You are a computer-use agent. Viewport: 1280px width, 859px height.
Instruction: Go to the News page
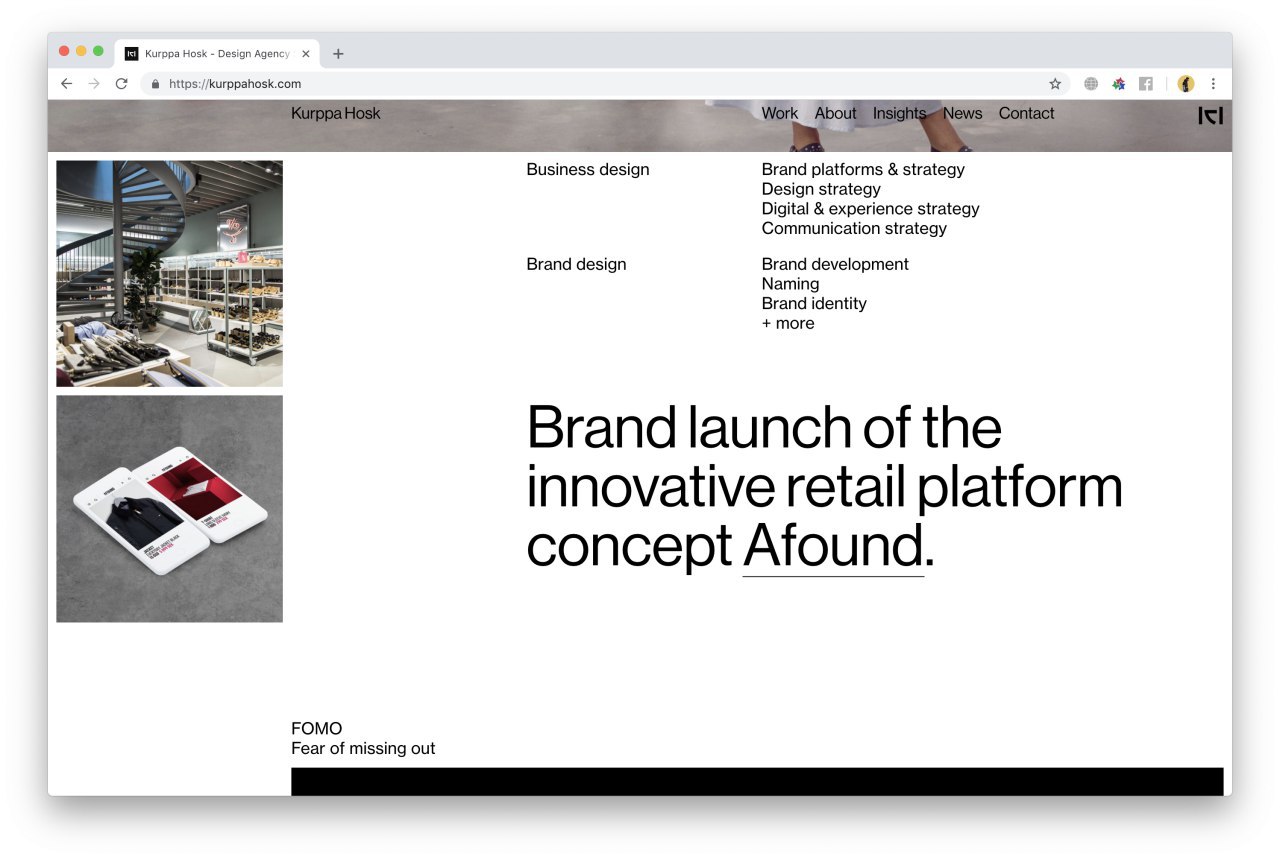tap(963, 113)
